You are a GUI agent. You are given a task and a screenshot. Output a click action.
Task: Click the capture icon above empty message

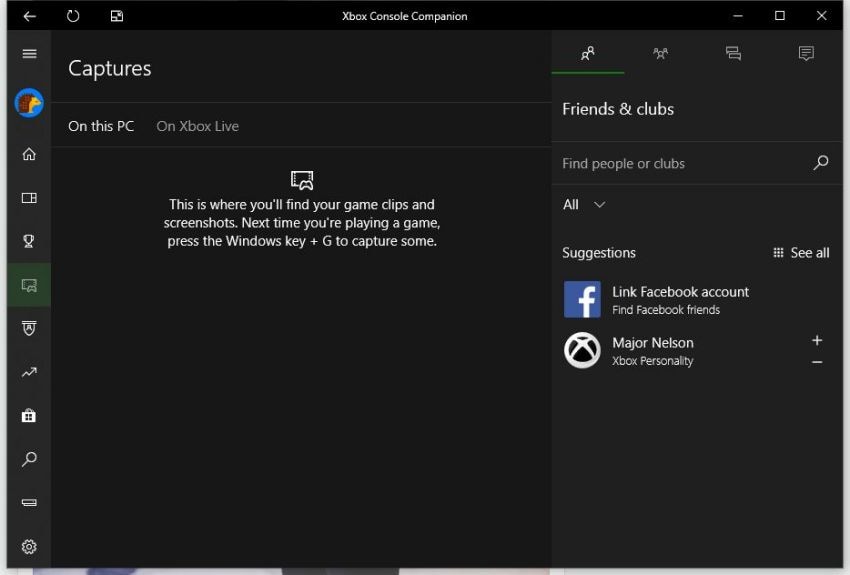coord(302,180)
